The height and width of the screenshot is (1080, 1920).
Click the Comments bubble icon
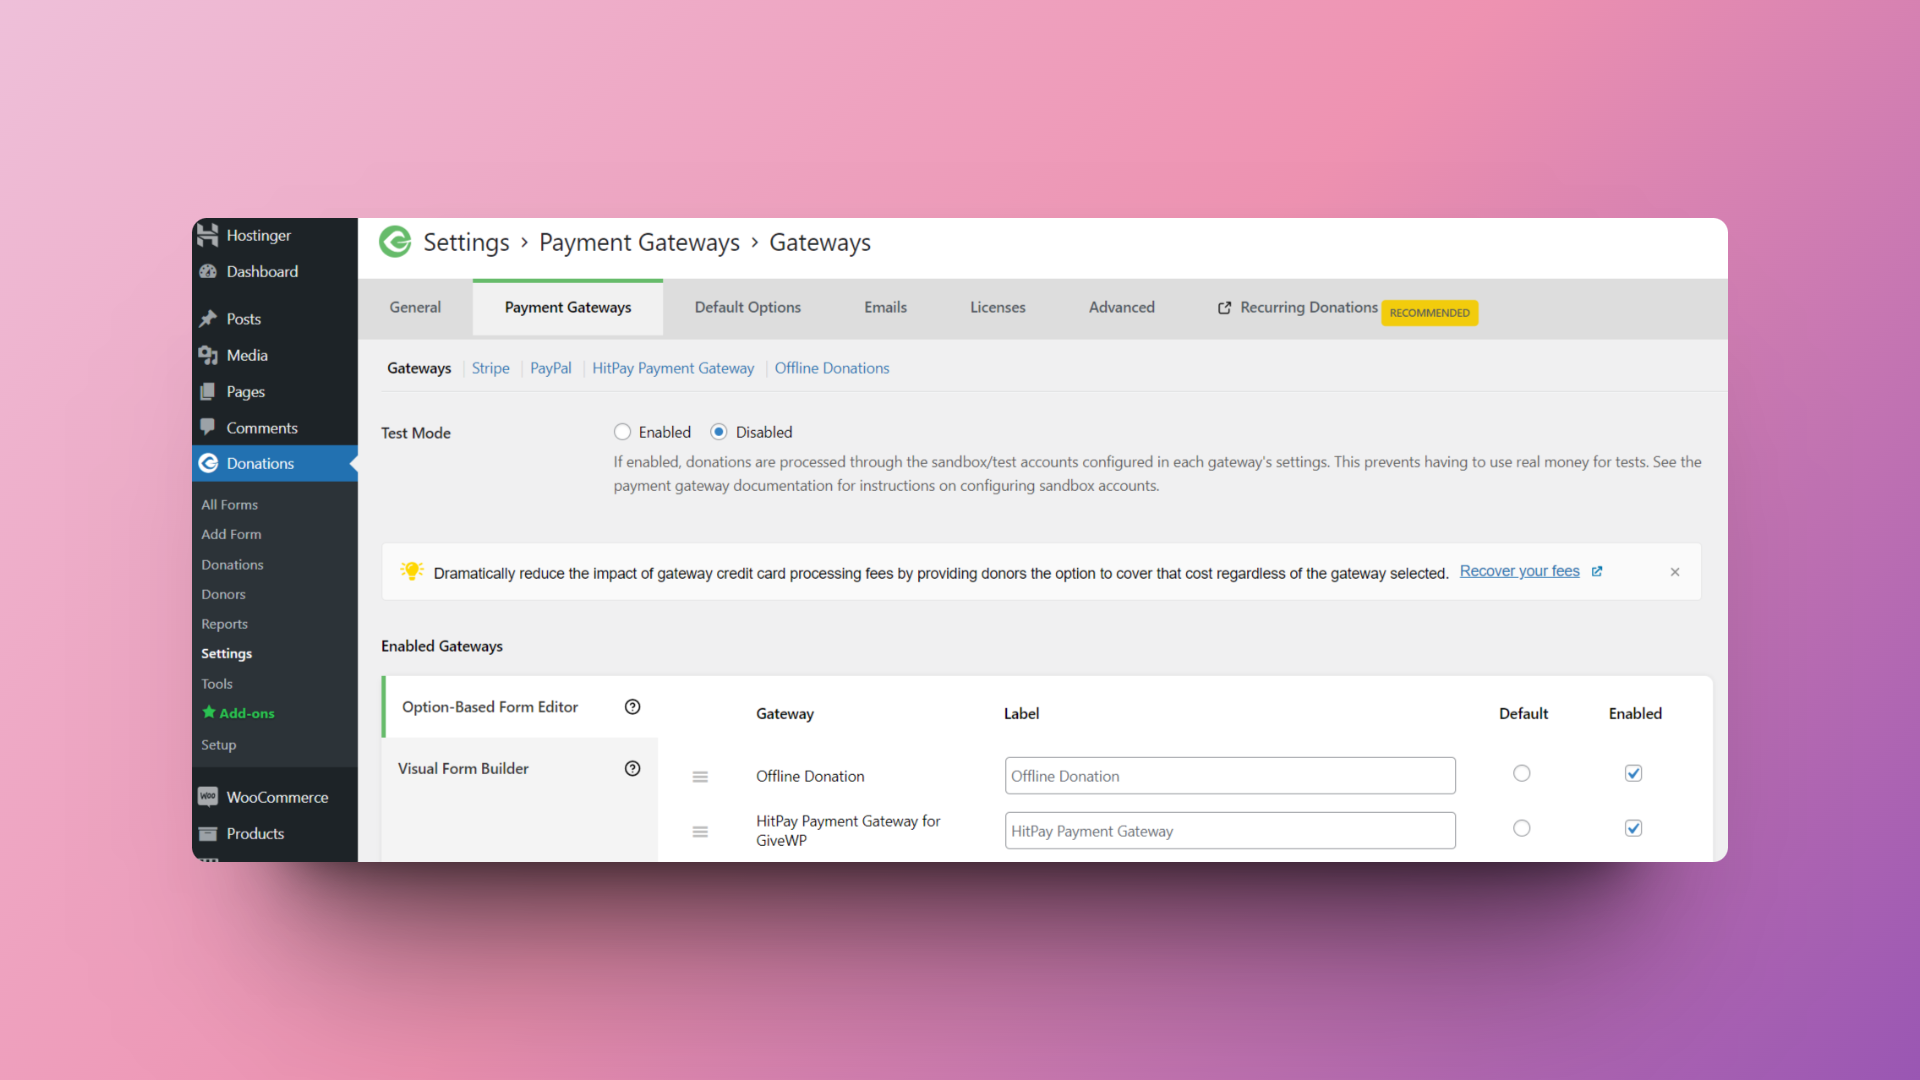208,427
